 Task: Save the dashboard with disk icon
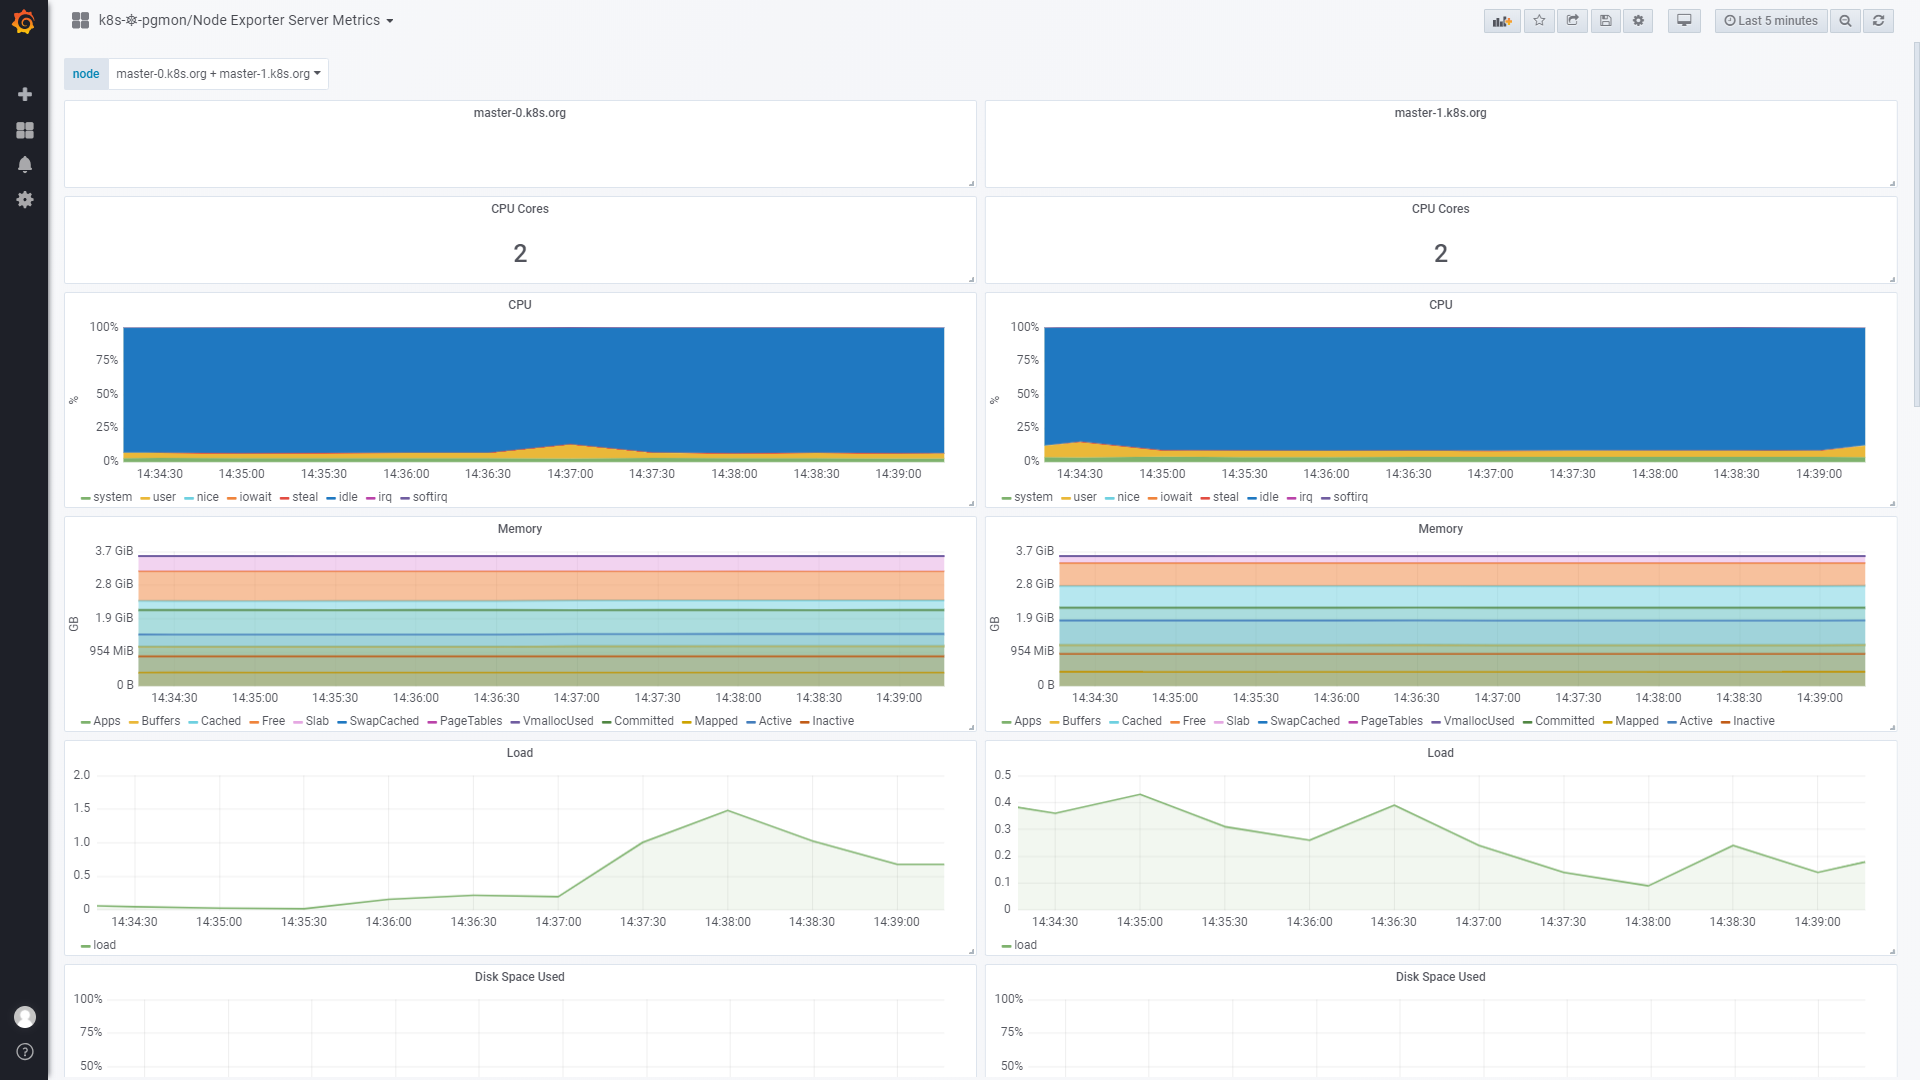(x=1605, y=21)
